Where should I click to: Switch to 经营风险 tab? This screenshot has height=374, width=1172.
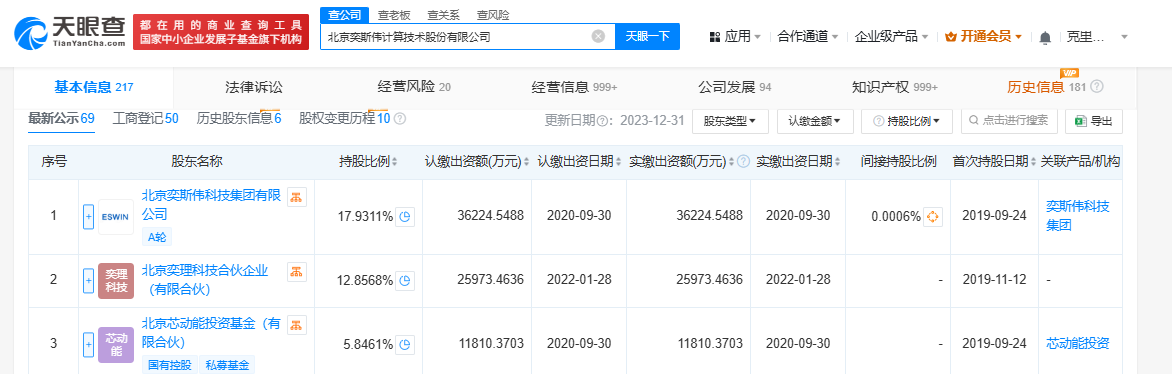coord(414,88)
